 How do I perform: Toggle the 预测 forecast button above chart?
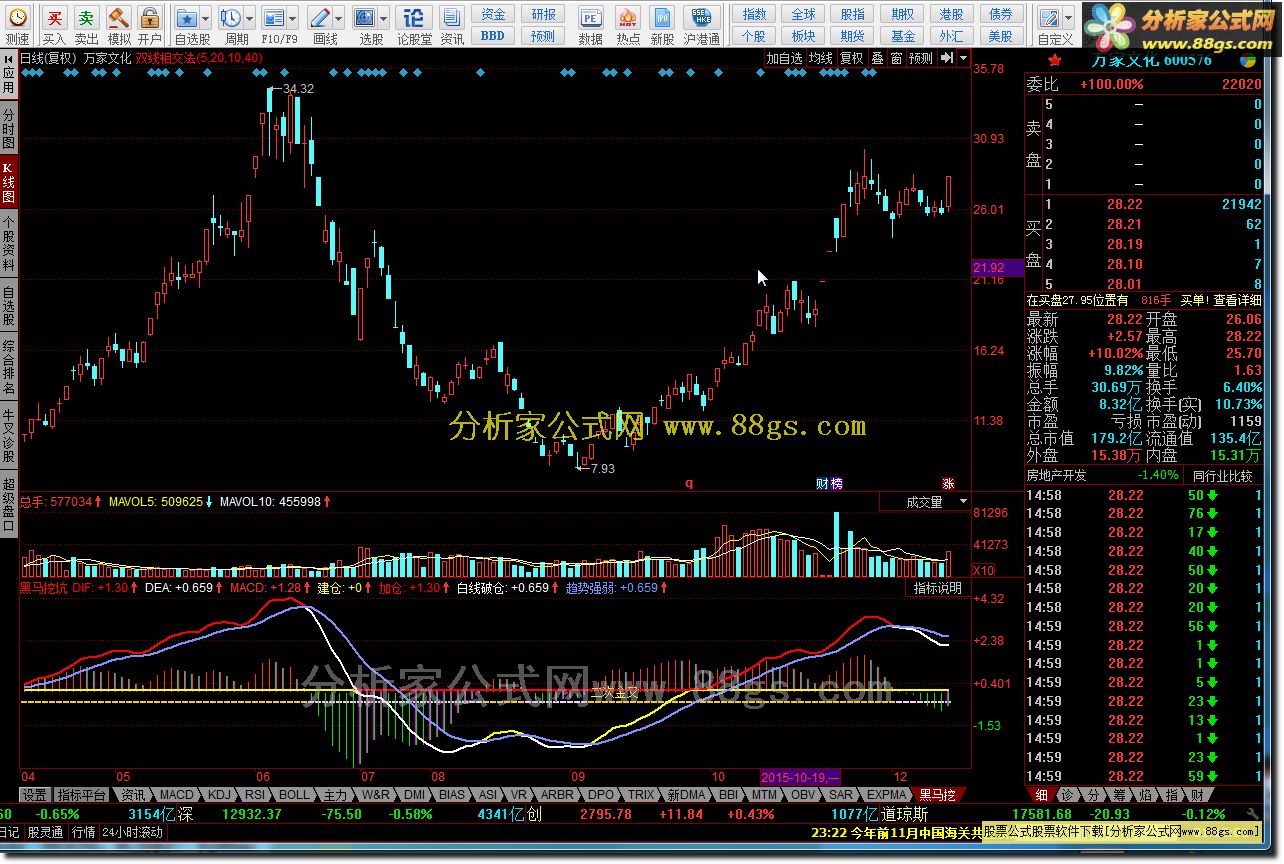920,59
